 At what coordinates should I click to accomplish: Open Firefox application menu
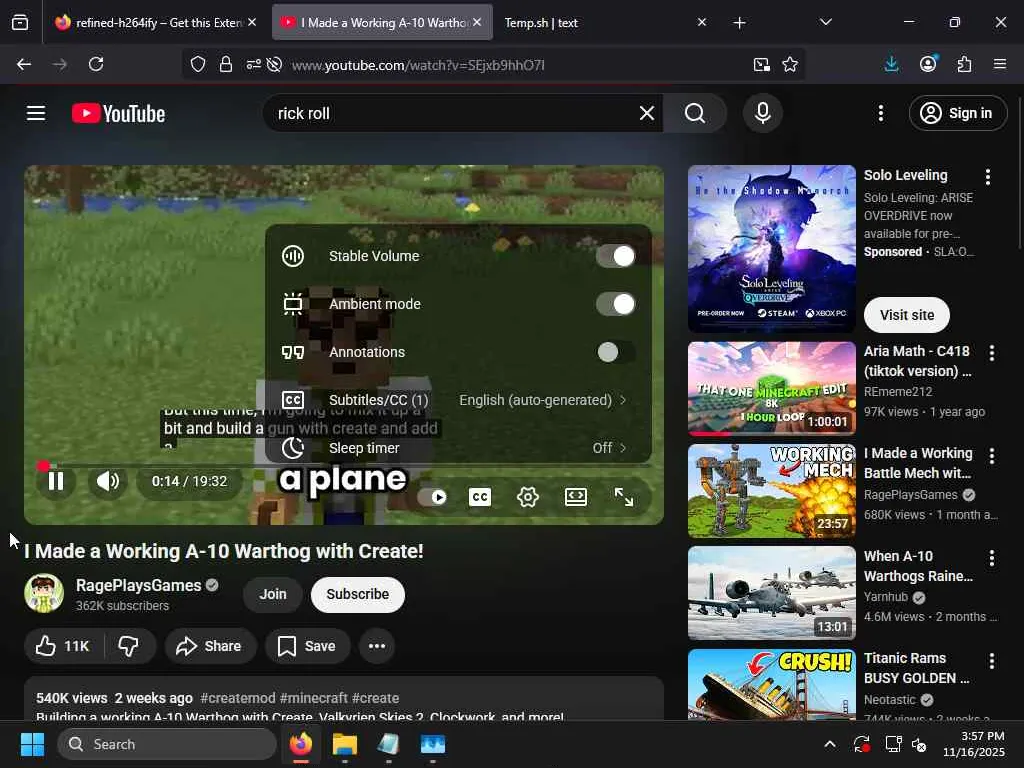click(x=1000, y=64)
